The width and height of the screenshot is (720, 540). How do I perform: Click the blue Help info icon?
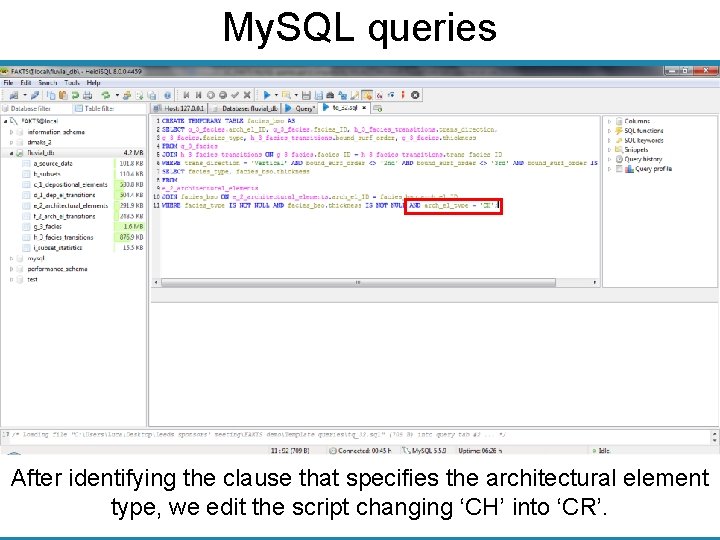168,95
